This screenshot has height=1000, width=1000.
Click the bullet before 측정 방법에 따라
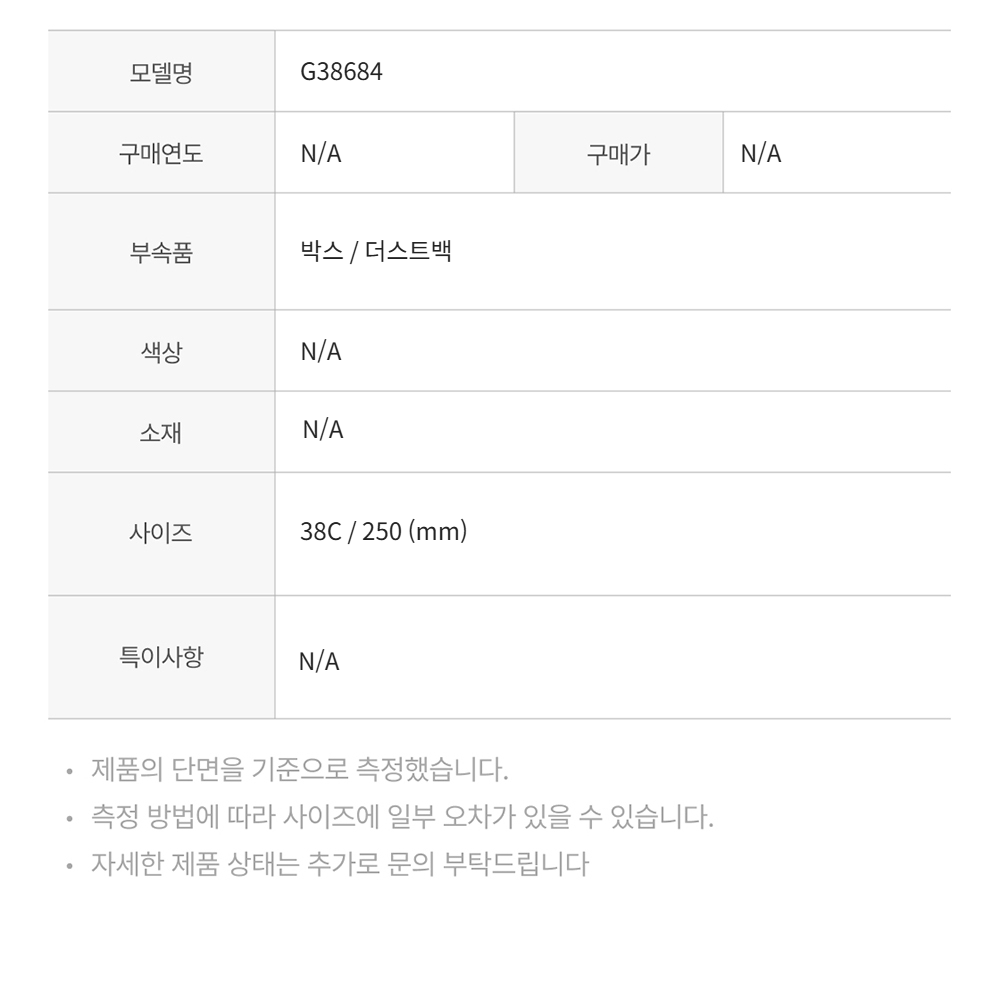tap(70, 818)
